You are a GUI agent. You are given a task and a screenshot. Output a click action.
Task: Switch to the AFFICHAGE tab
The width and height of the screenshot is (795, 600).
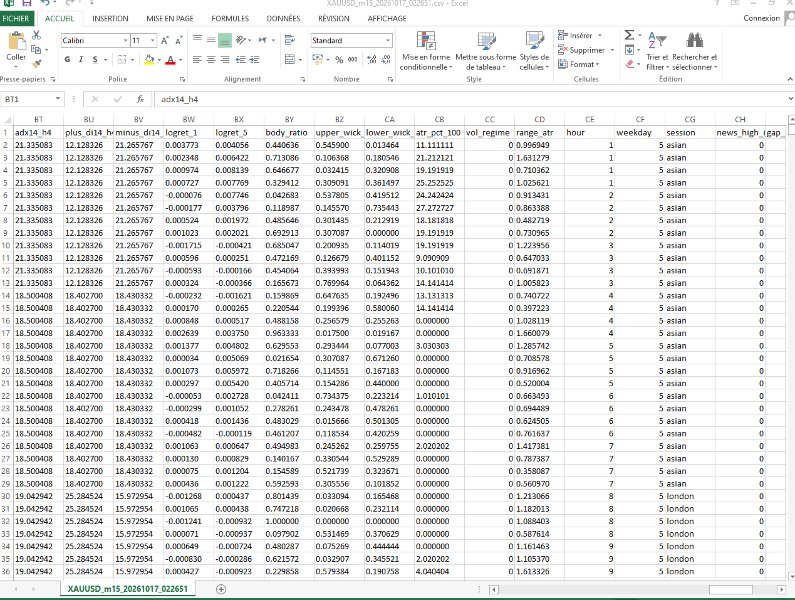coord(387,18)
